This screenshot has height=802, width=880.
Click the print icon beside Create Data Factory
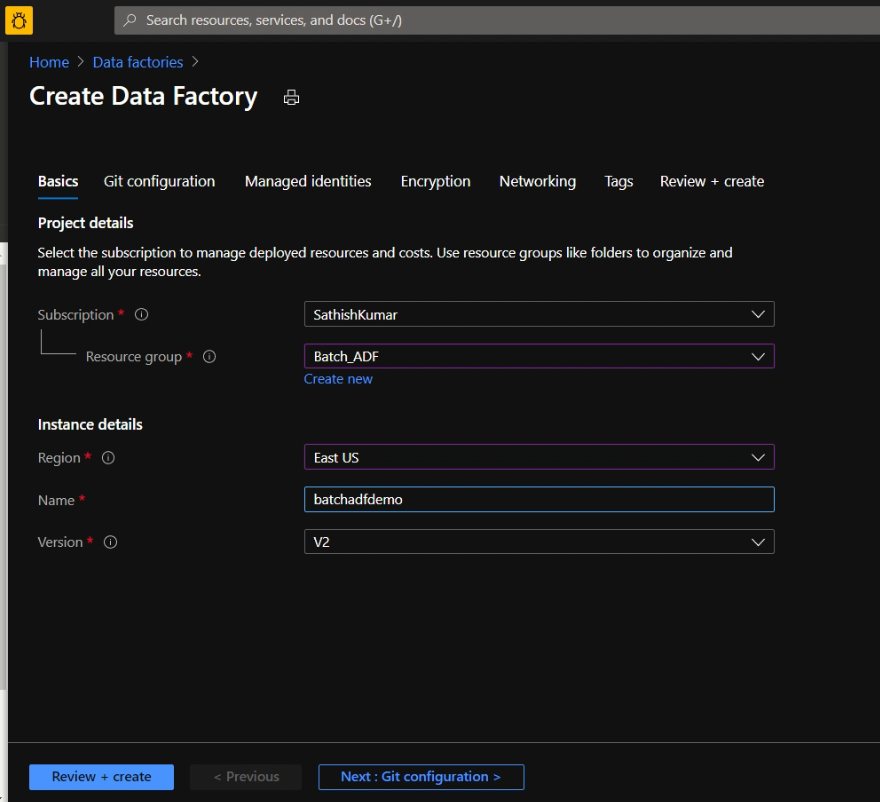click(x=291, y=97)
